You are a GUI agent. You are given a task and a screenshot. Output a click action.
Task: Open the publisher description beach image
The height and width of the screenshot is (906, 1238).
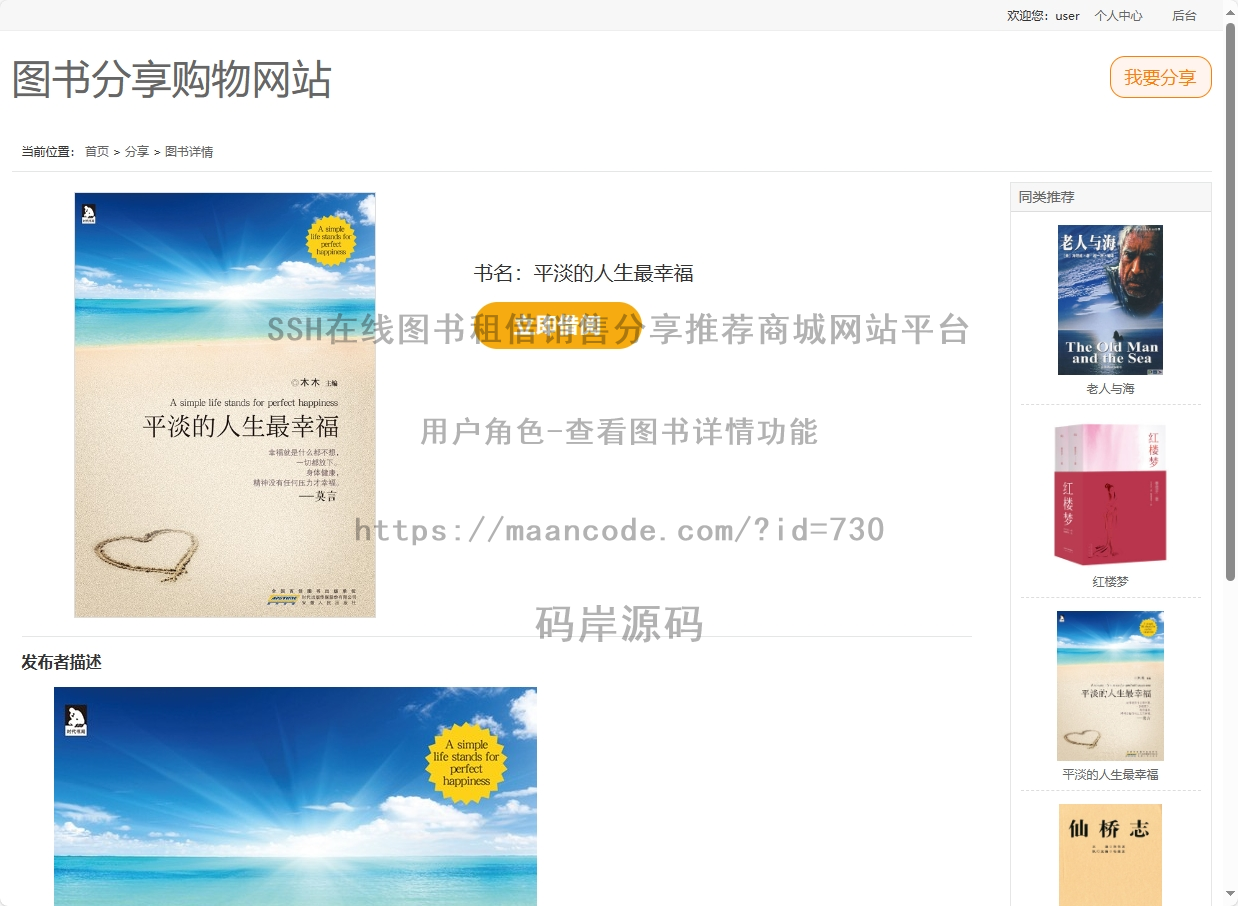(295, 796)
